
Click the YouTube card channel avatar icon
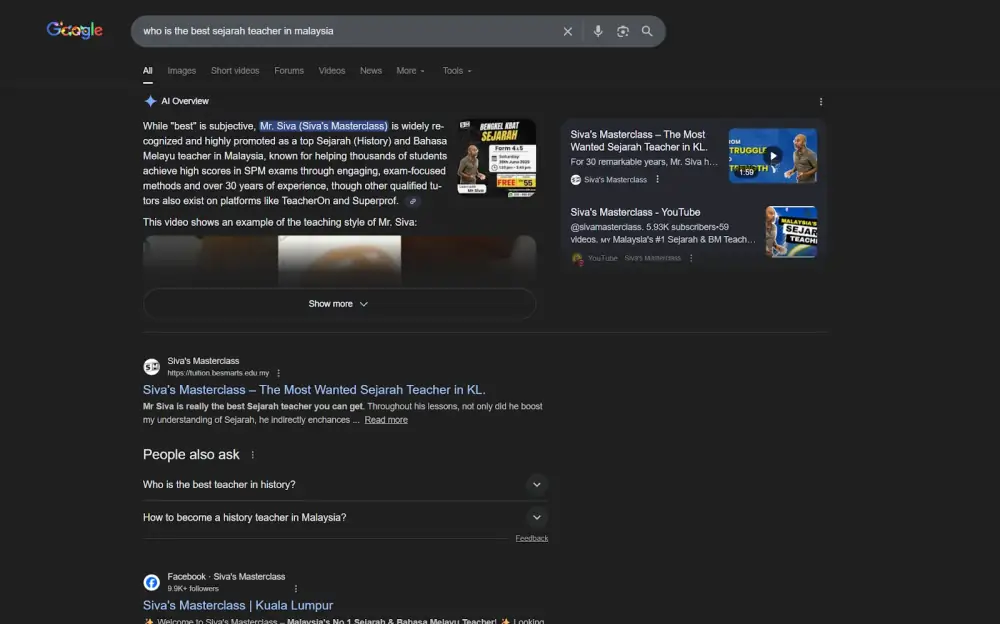[577, 258]
